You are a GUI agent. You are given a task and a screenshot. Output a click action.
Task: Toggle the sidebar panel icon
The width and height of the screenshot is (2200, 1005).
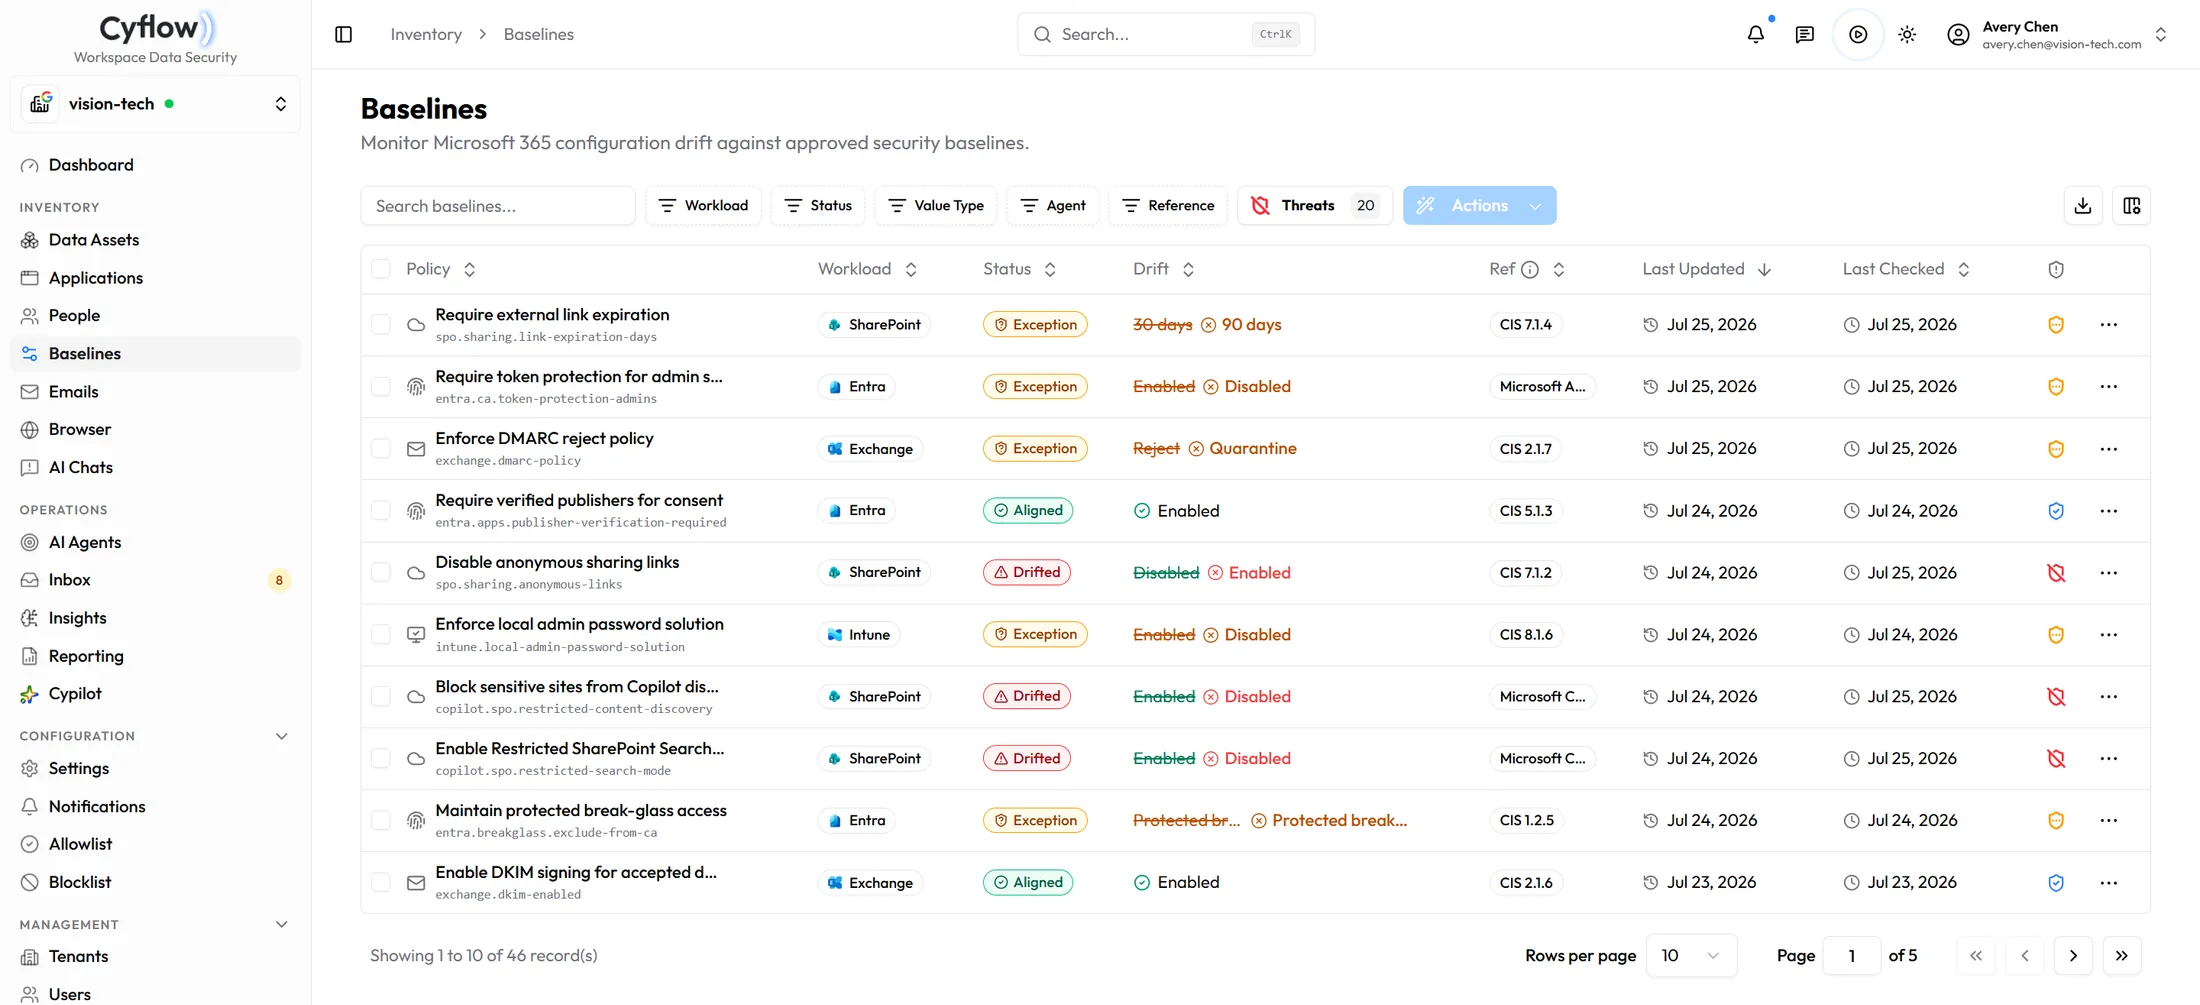pos(343,34)
